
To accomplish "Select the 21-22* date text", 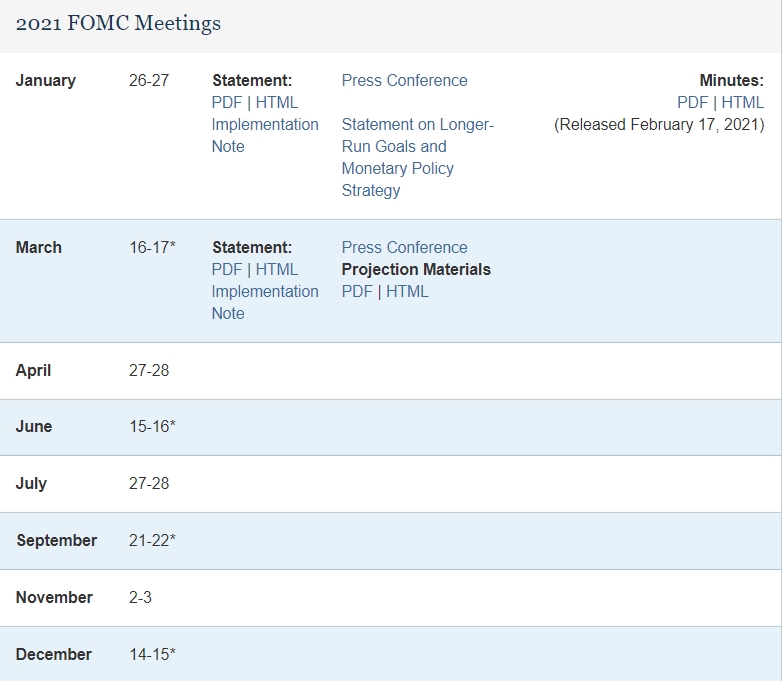I will (153, 540).
